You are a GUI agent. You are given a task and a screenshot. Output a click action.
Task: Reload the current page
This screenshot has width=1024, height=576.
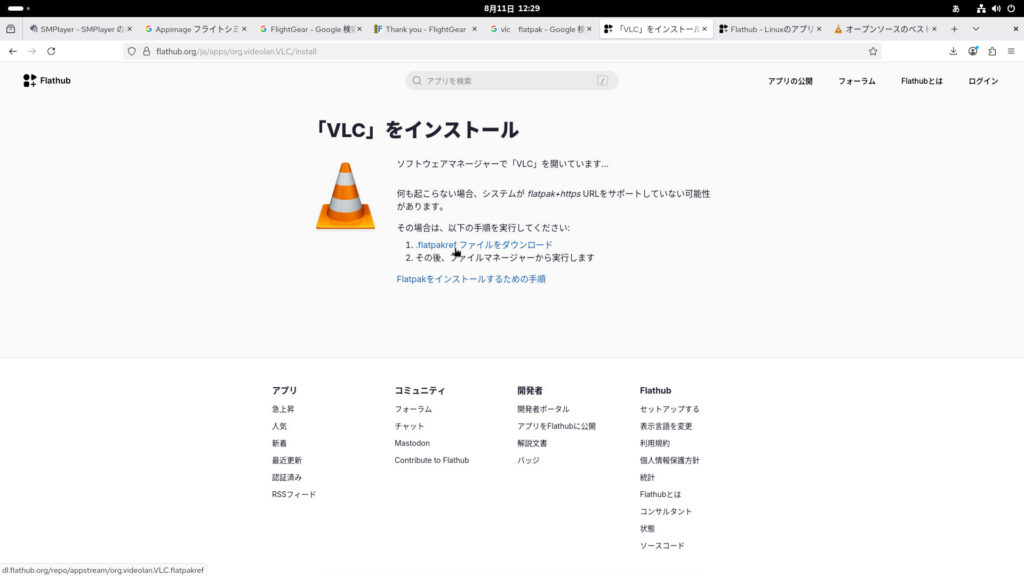pyautogui.click(x=51, y=51)
